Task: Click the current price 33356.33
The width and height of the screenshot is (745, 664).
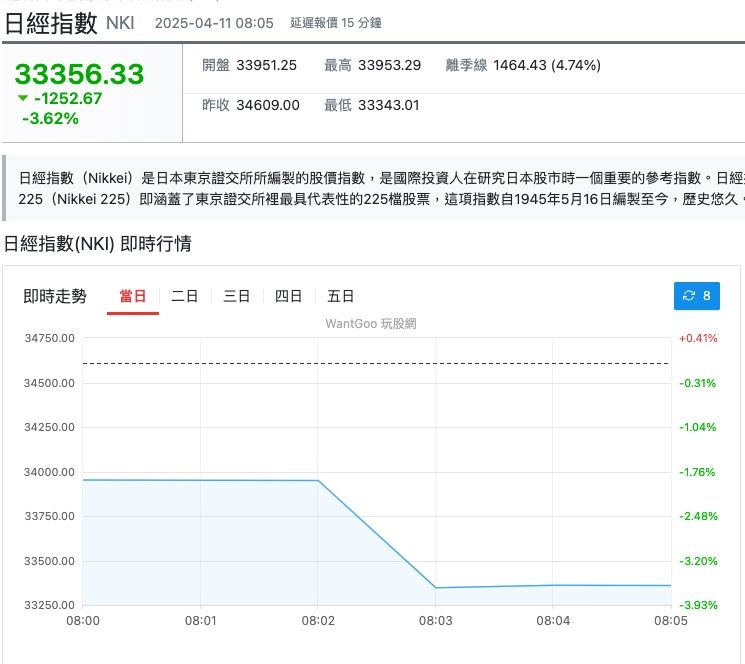Action: click(x=80, y=74)
